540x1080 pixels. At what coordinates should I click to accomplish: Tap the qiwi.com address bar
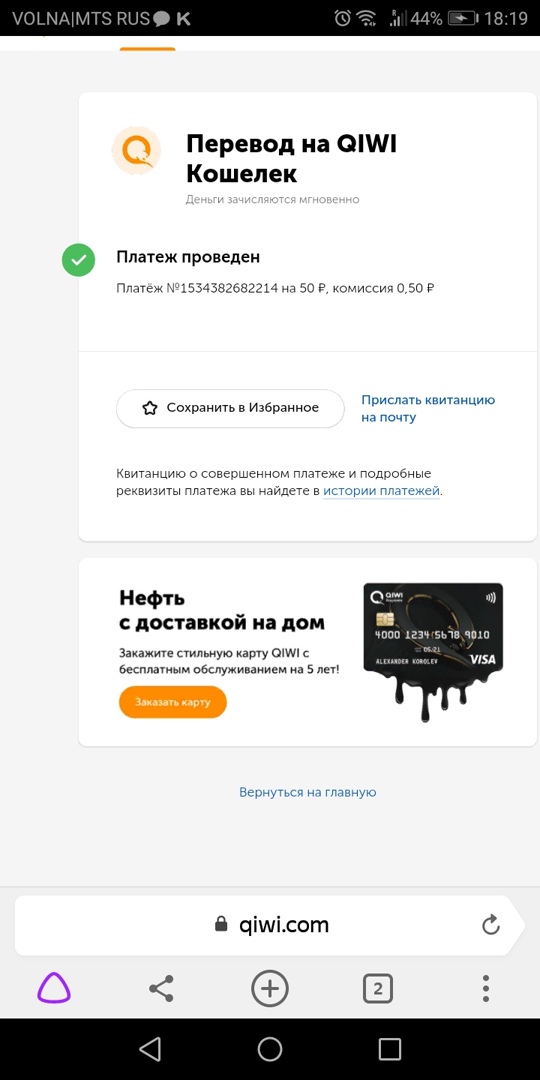[269, 925]
